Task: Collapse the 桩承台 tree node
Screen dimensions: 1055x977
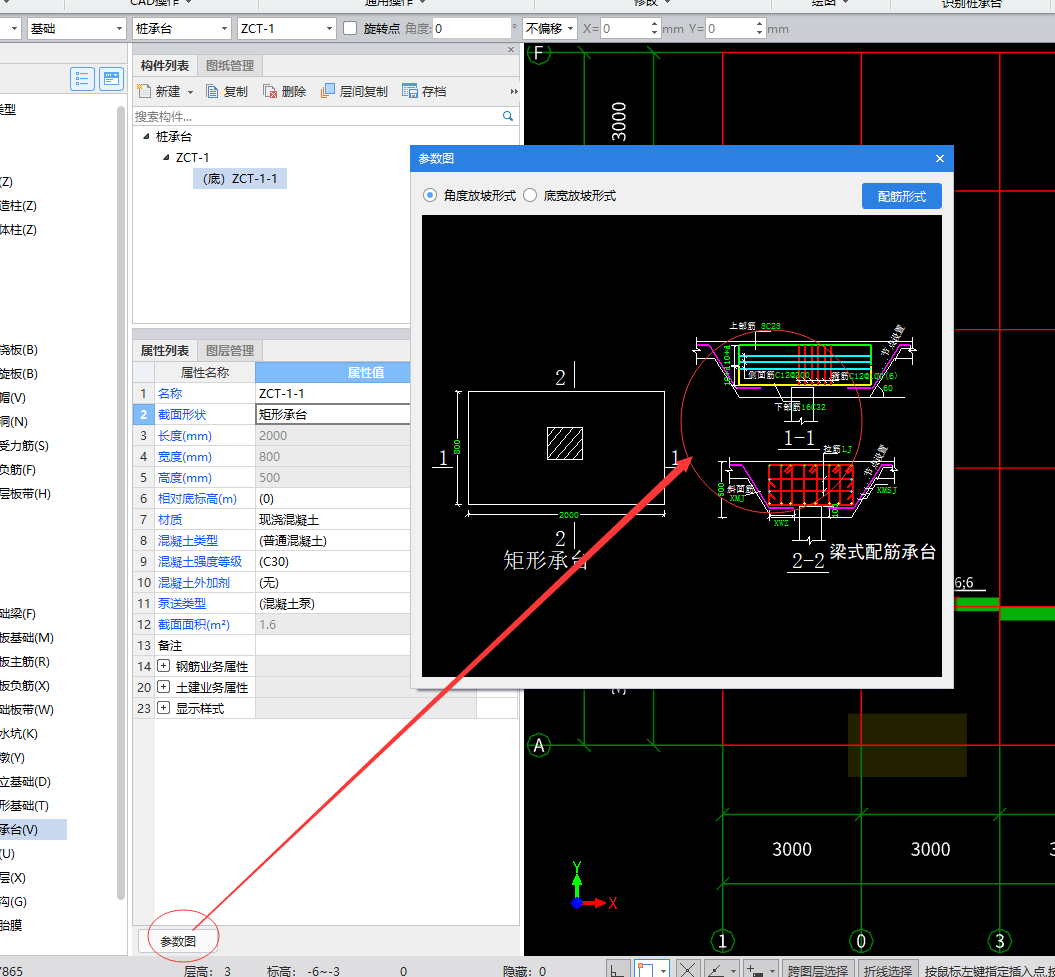Action: coord(146,137)
